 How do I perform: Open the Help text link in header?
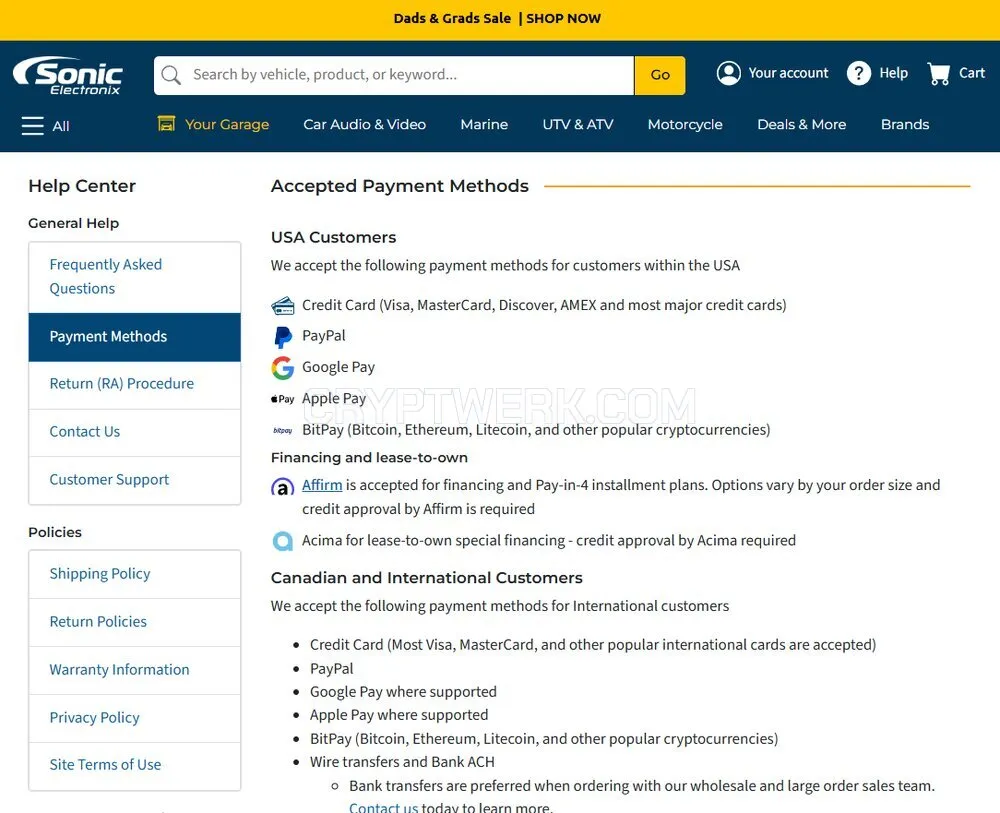click(893, 73)
